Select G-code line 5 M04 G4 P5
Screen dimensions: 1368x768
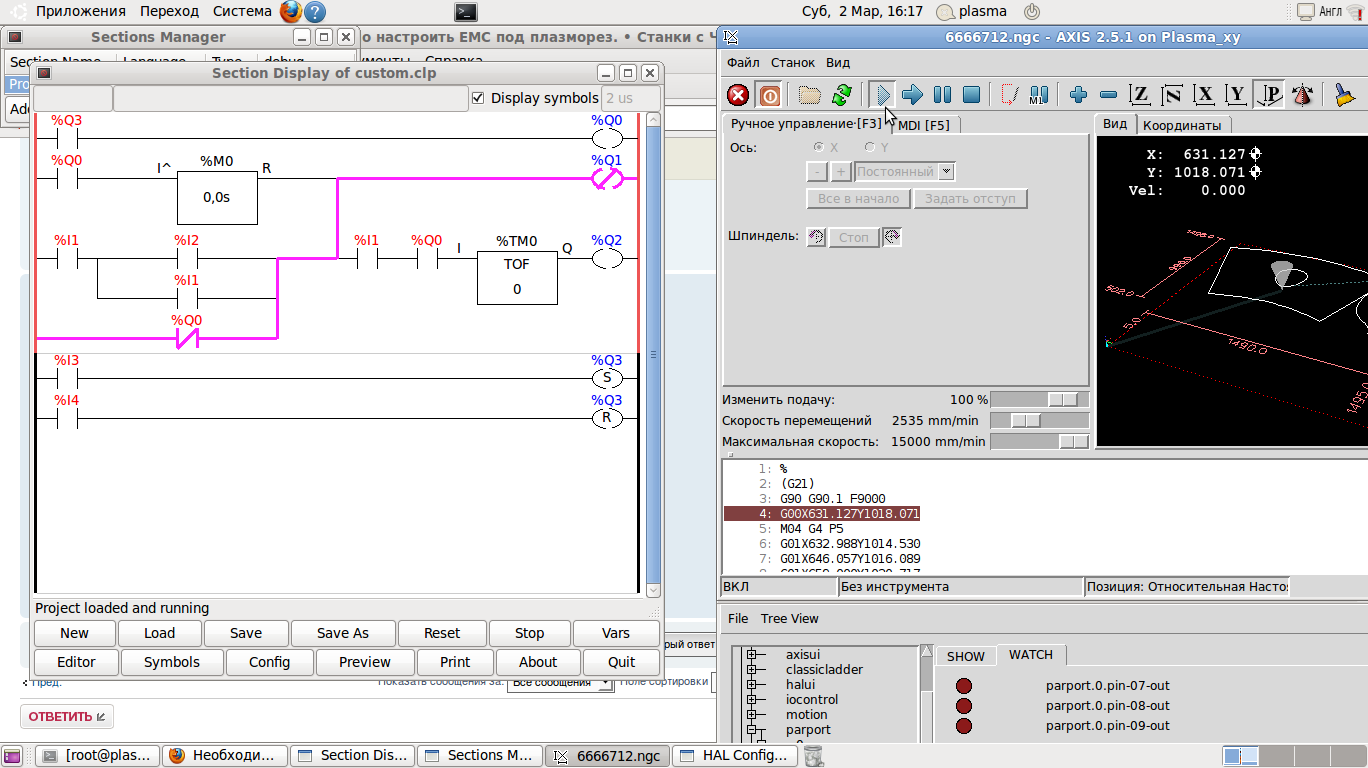tap(811, 529)
